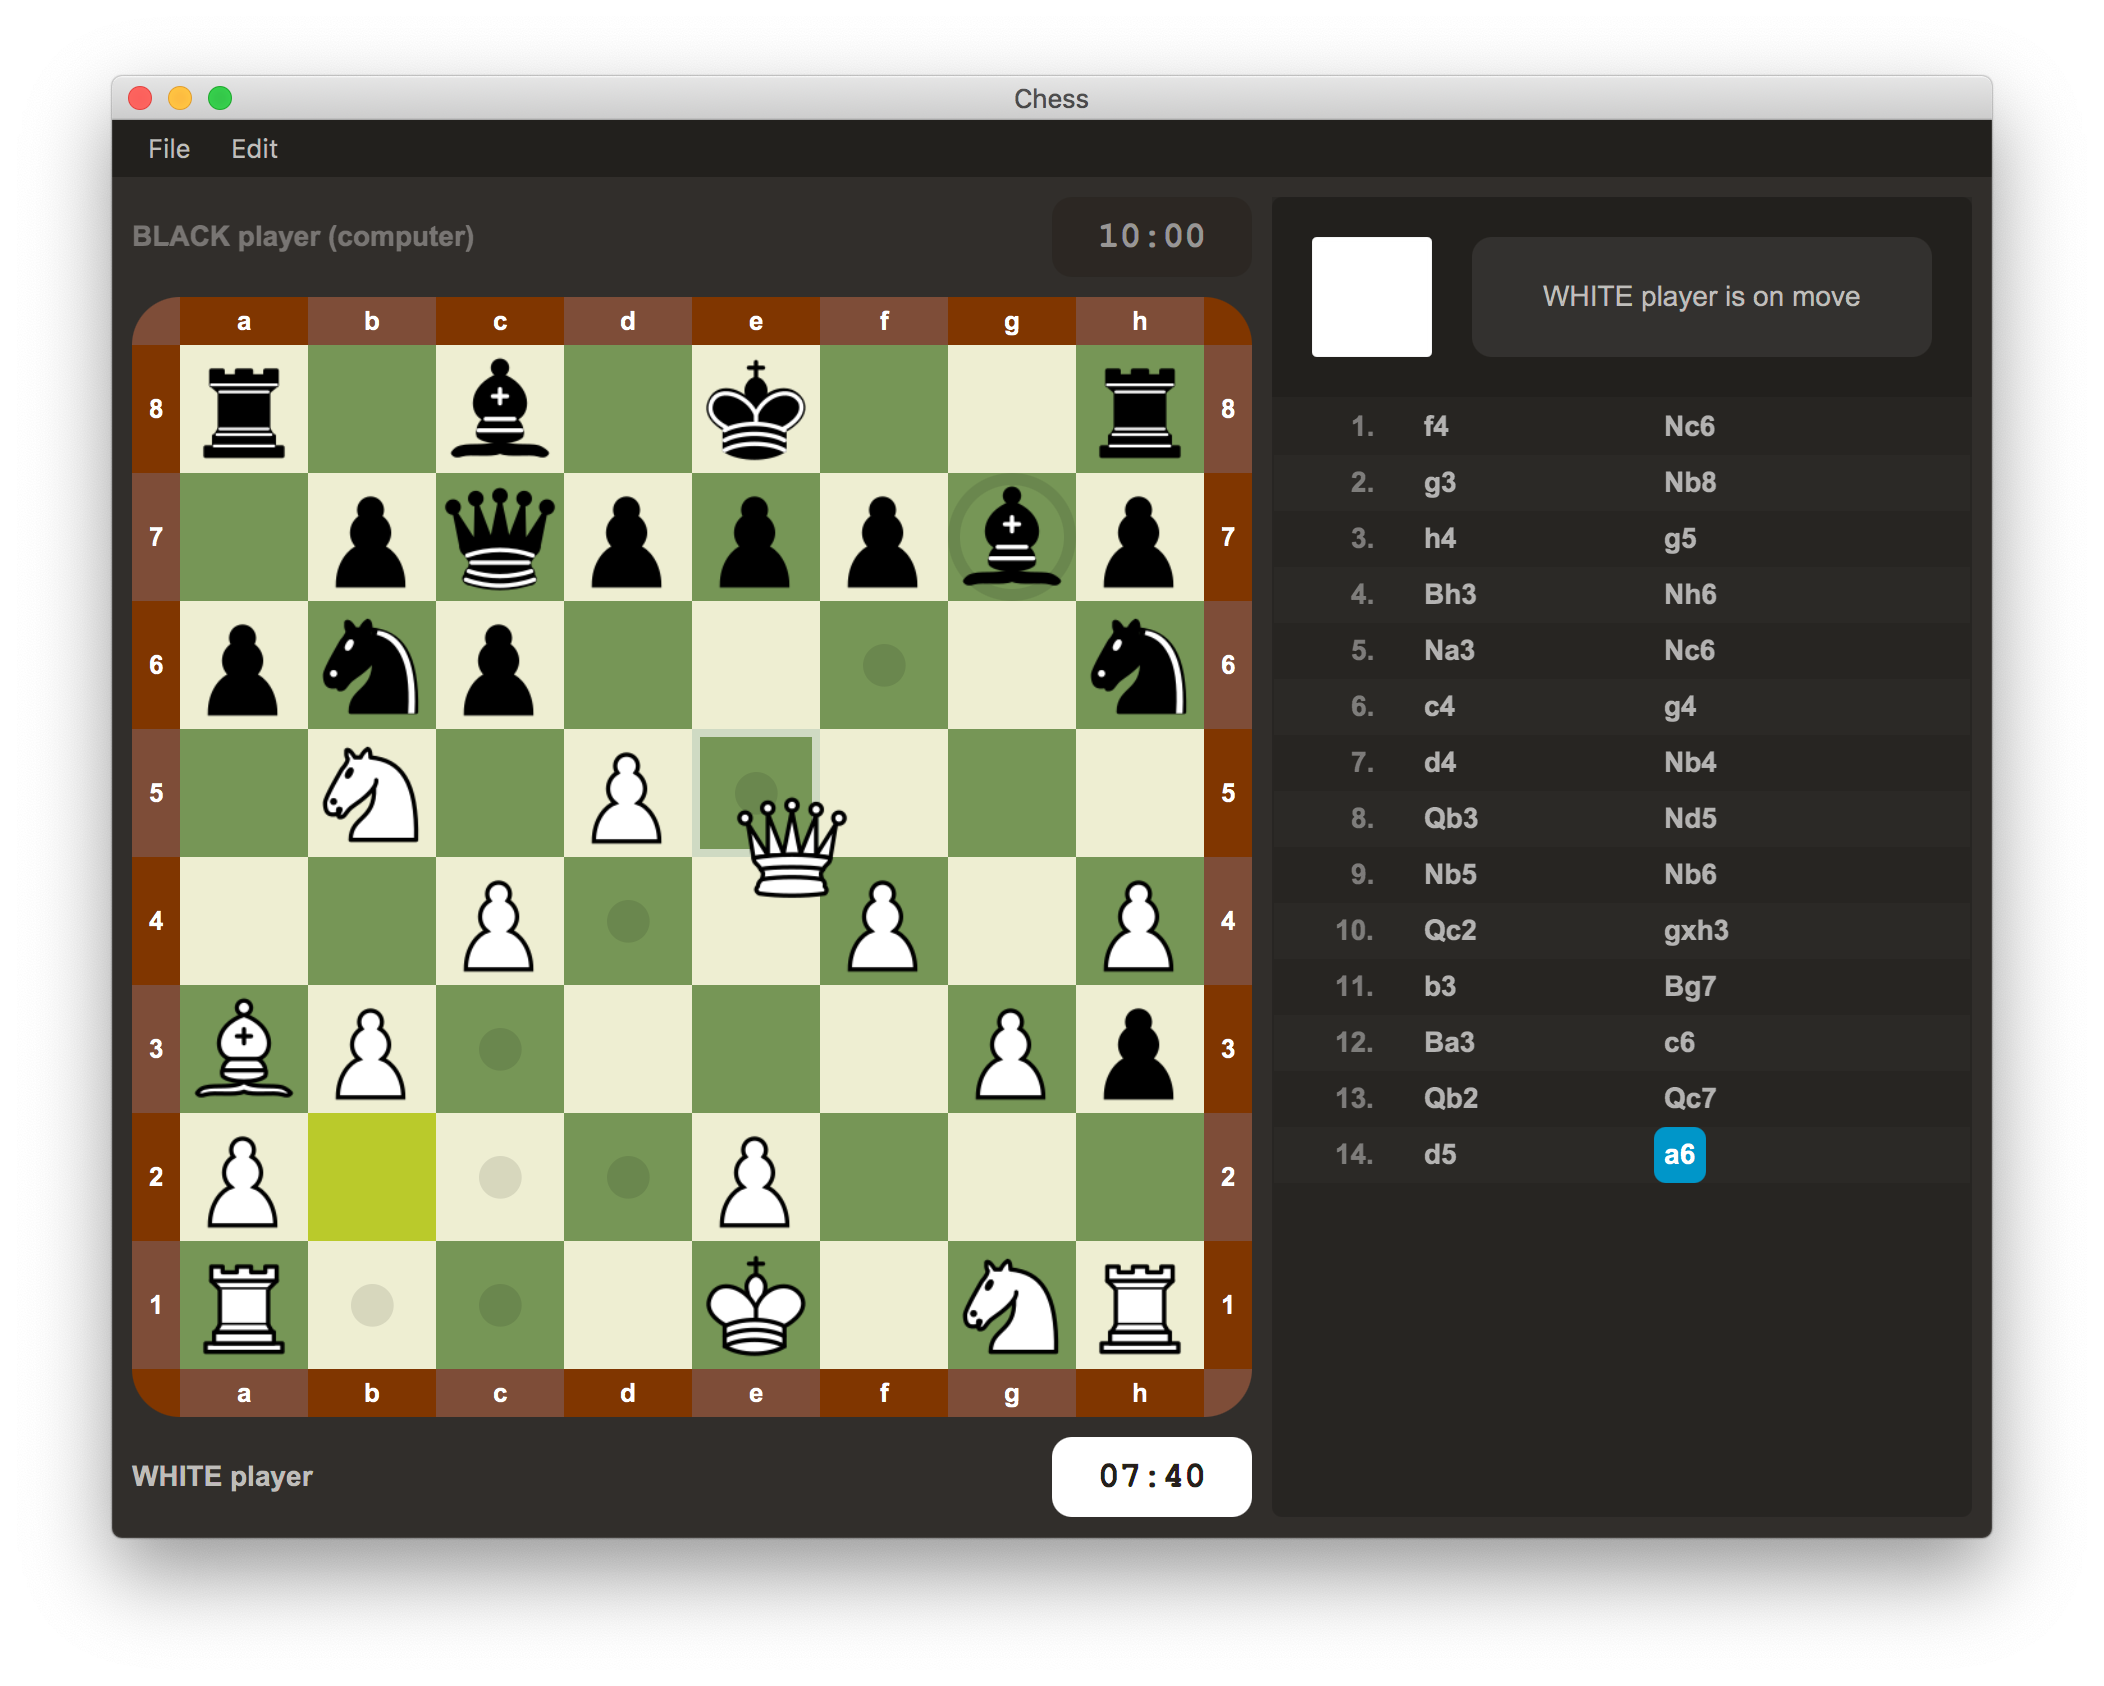Select the white bishop on a3
Viewport: 2104px width, 1686px height.
243,1050
